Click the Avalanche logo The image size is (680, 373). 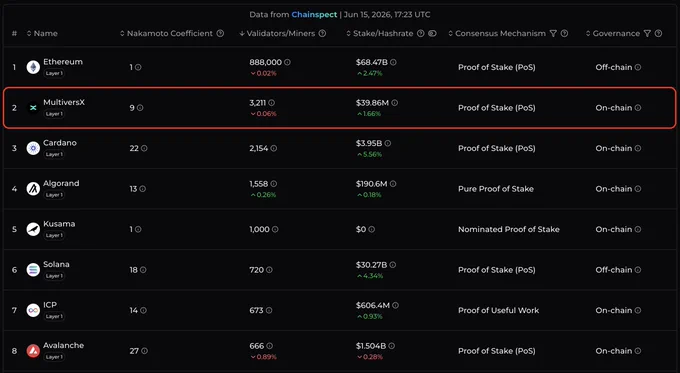click(33, 350)
